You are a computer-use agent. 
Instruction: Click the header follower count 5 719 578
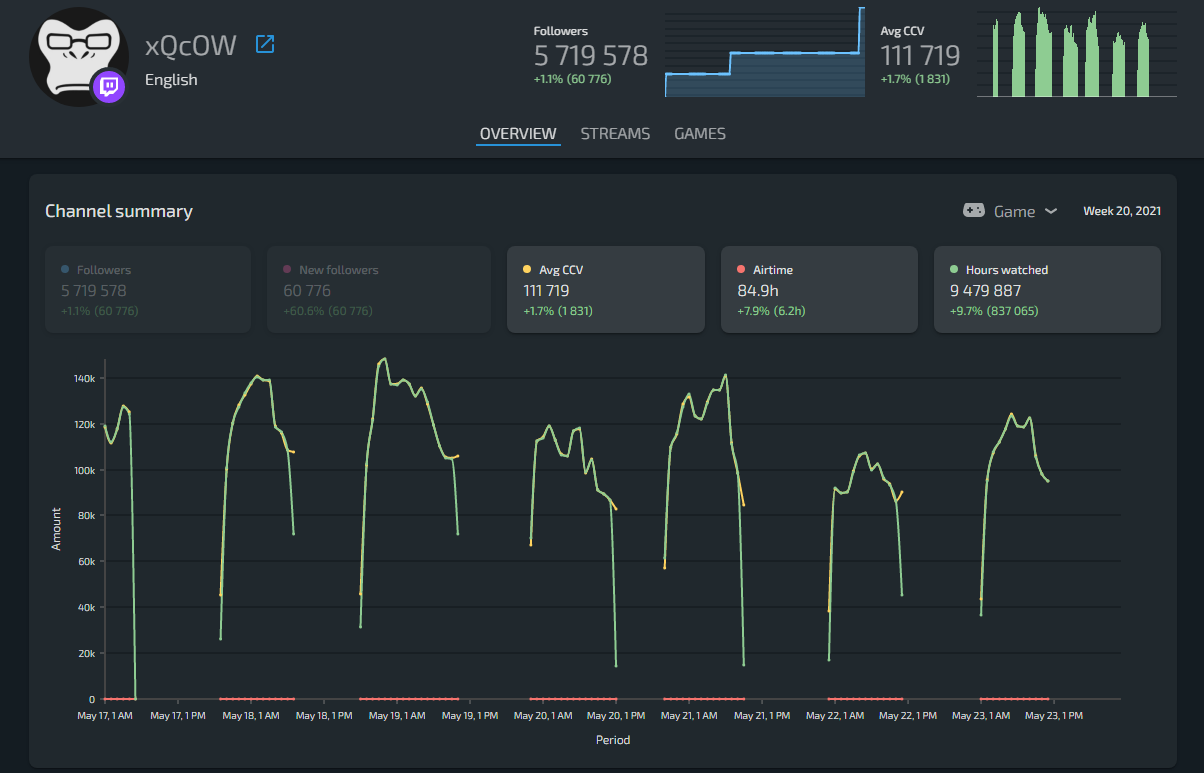[591, 55]
